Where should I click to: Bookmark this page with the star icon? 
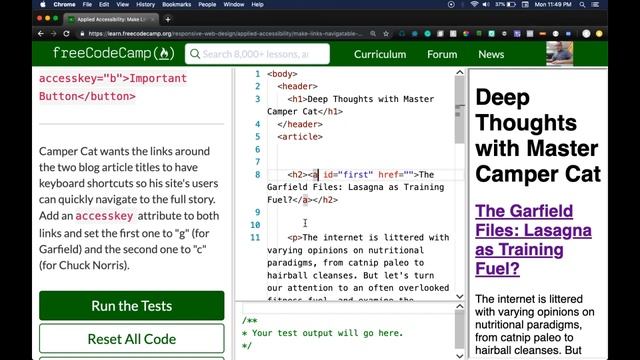tap(386, 34)
